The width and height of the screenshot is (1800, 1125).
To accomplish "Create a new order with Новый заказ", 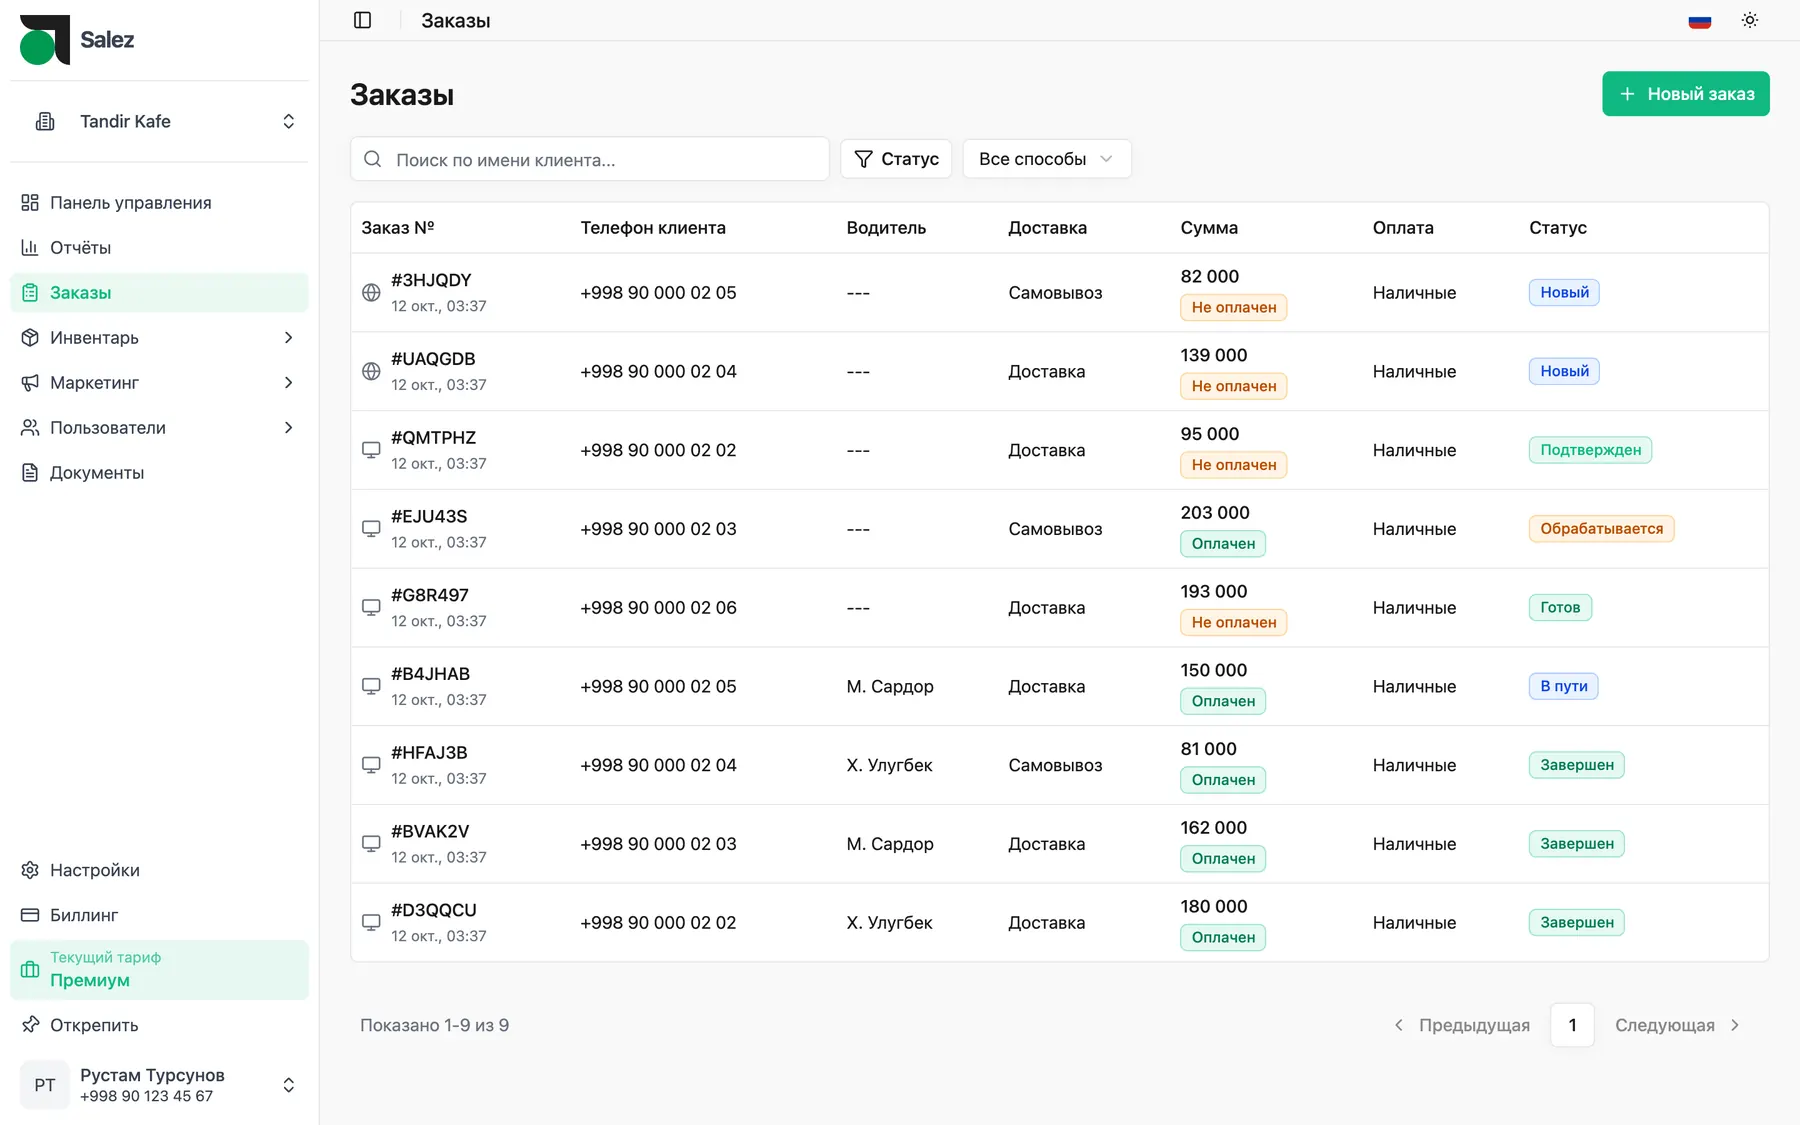I will (x=1686, y=94).
